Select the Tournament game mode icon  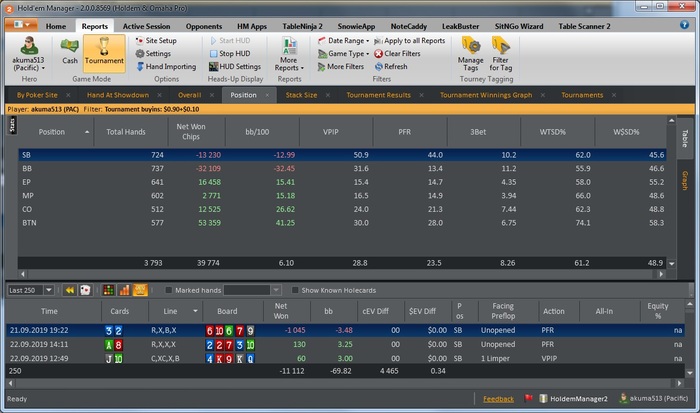(104, 52)
